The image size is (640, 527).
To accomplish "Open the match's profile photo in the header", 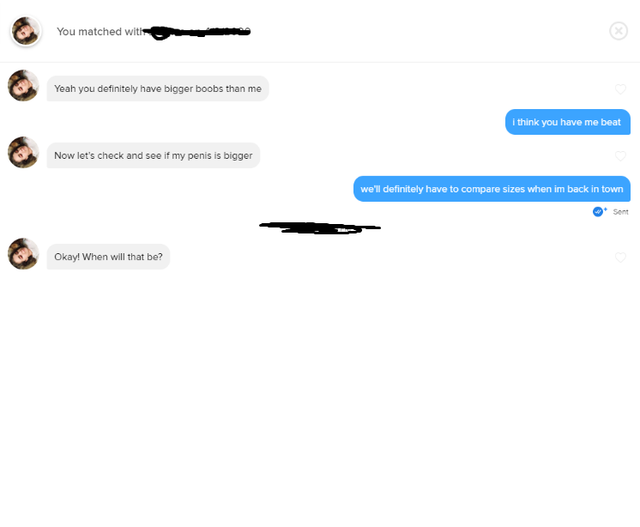I will [x=26, y=31].
